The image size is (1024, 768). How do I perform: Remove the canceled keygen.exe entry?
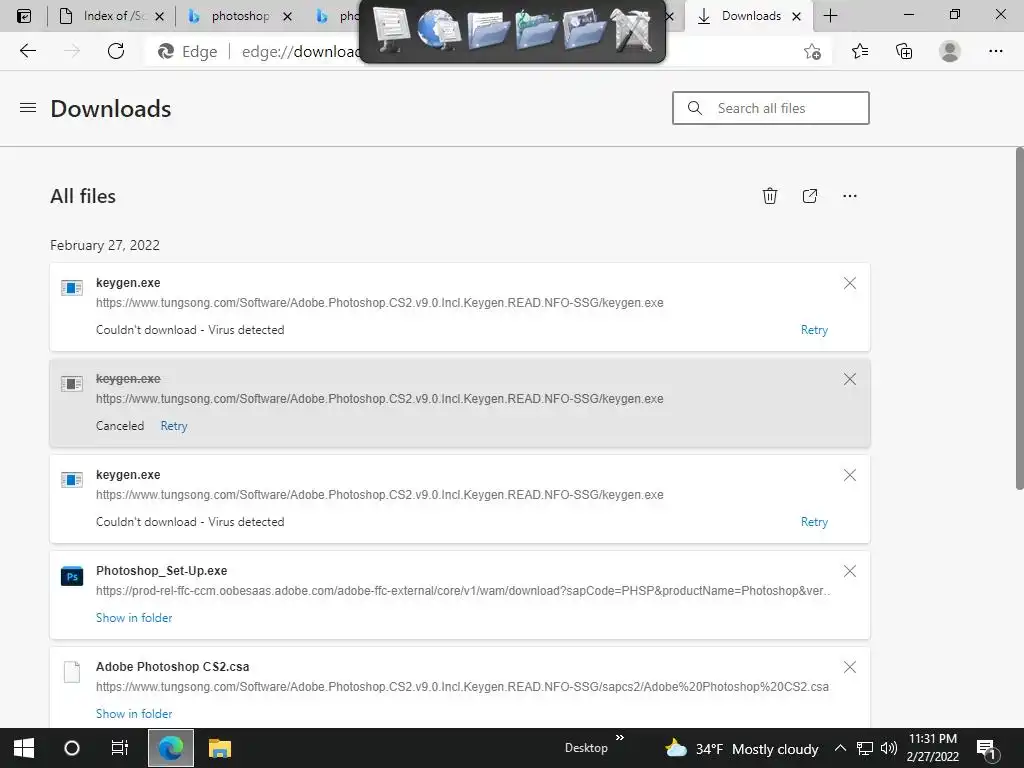[x=850, y=379]
